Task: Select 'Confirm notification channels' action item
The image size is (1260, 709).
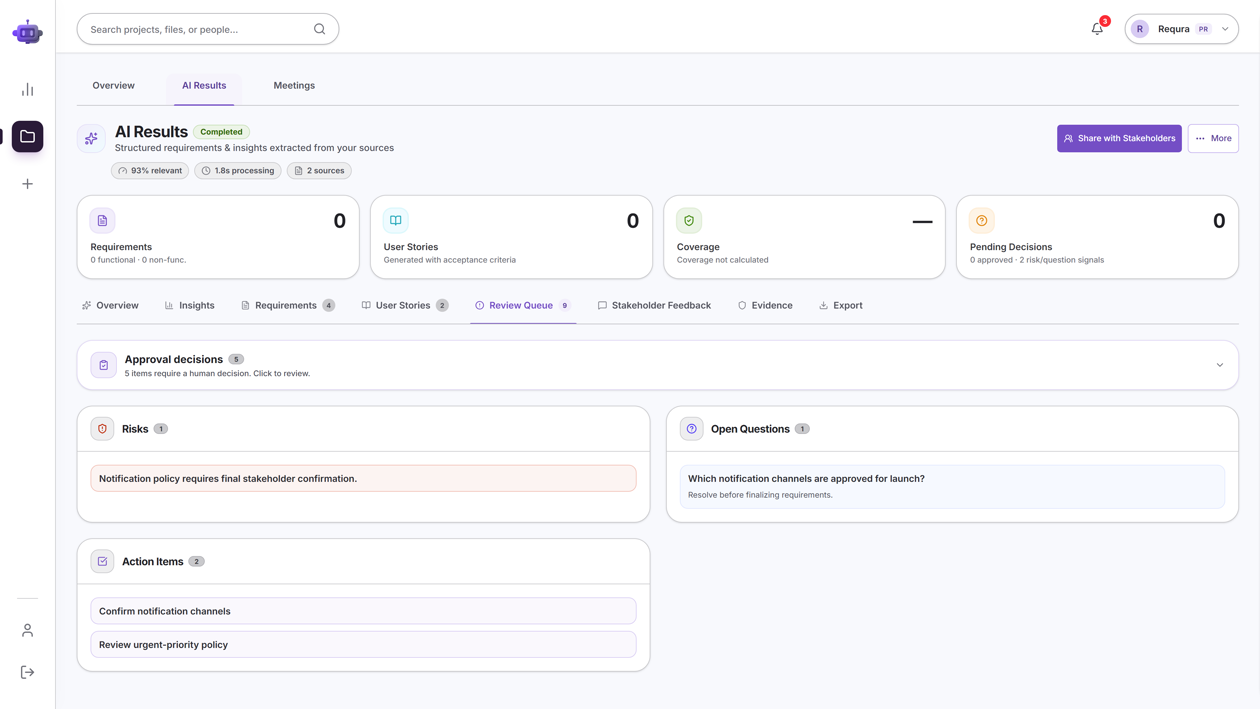Action: pos(363,611)
